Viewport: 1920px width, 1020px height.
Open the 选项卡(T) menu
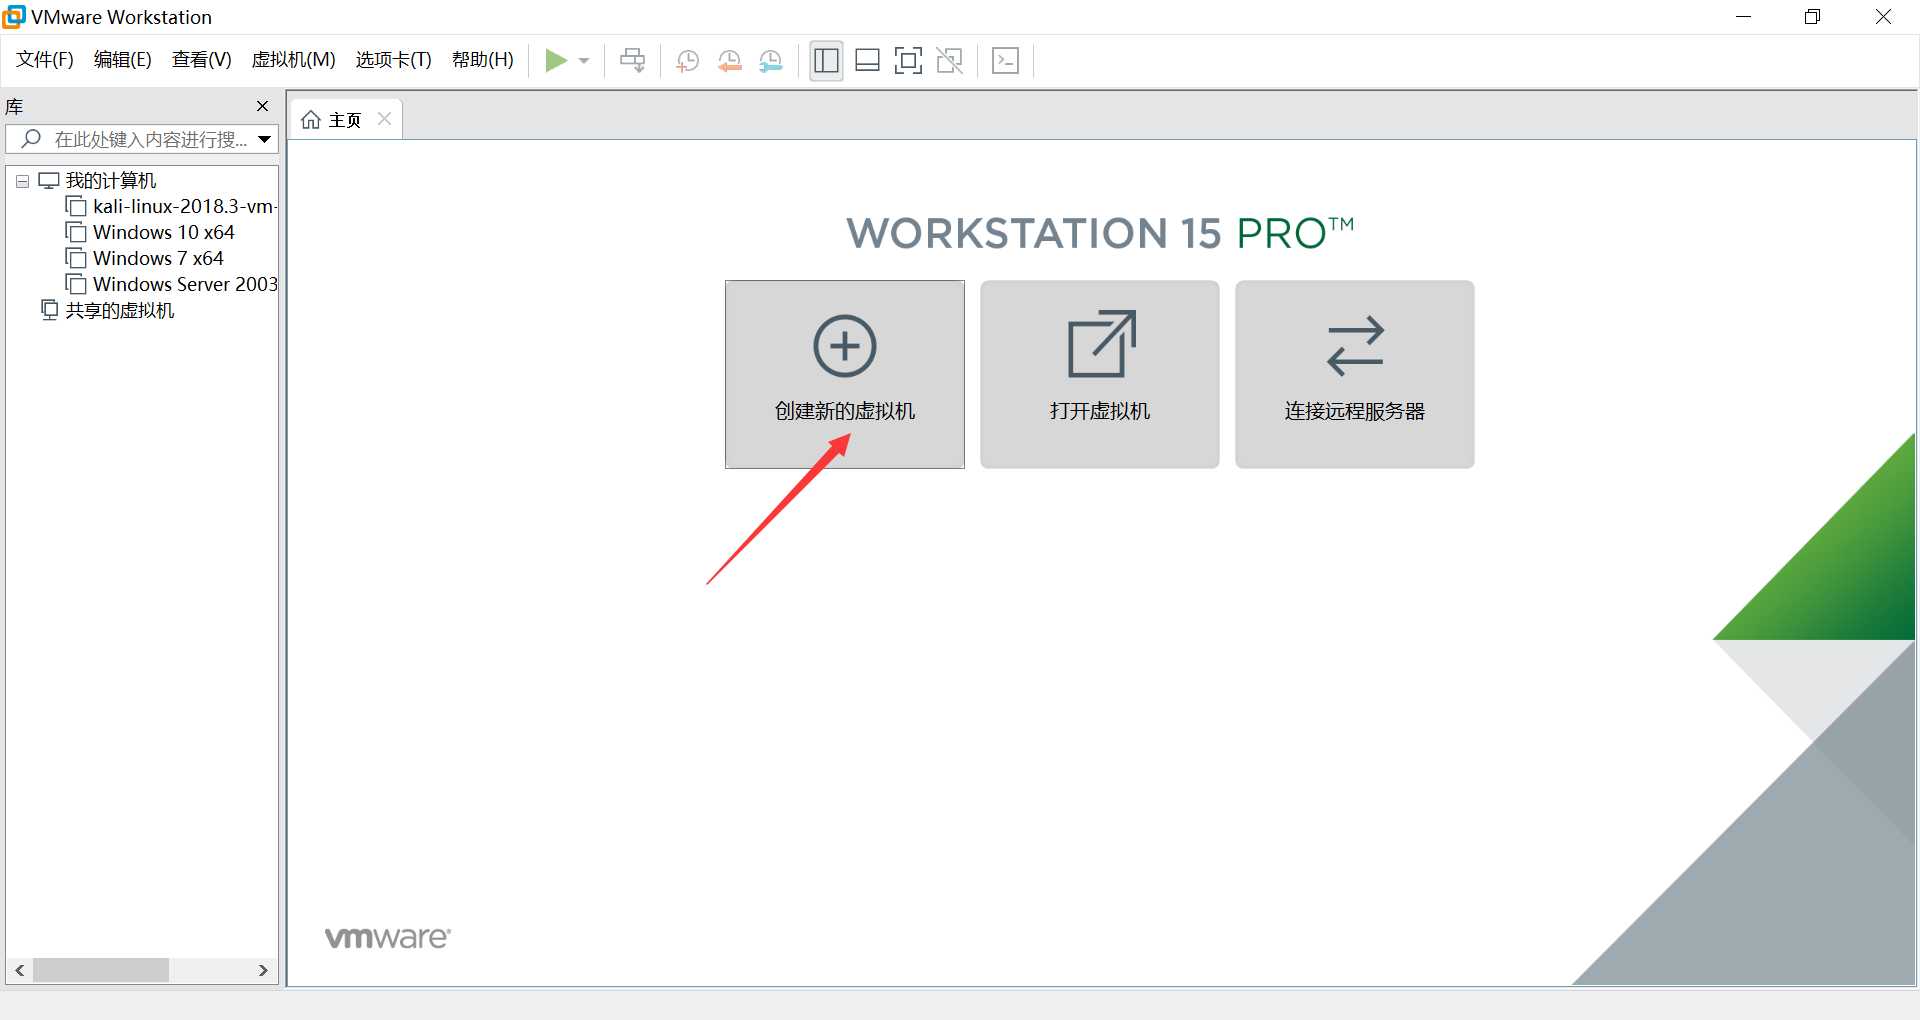(x=393, y=60)
